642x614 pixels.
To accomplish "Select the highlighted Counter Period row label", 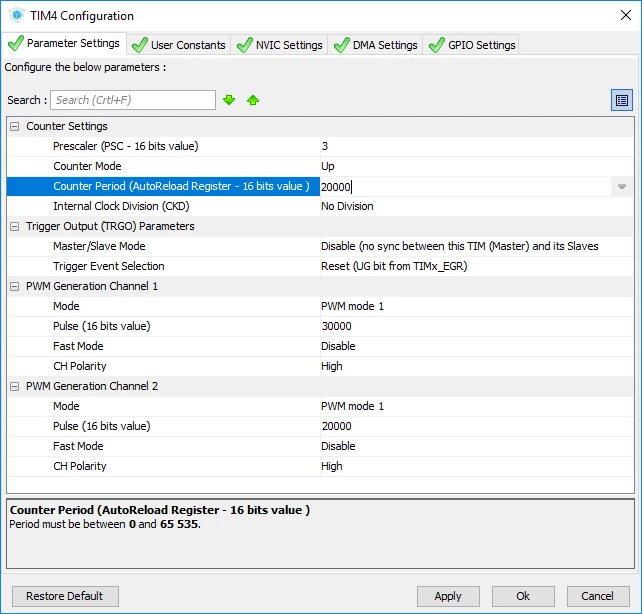I will coord(181,186).
